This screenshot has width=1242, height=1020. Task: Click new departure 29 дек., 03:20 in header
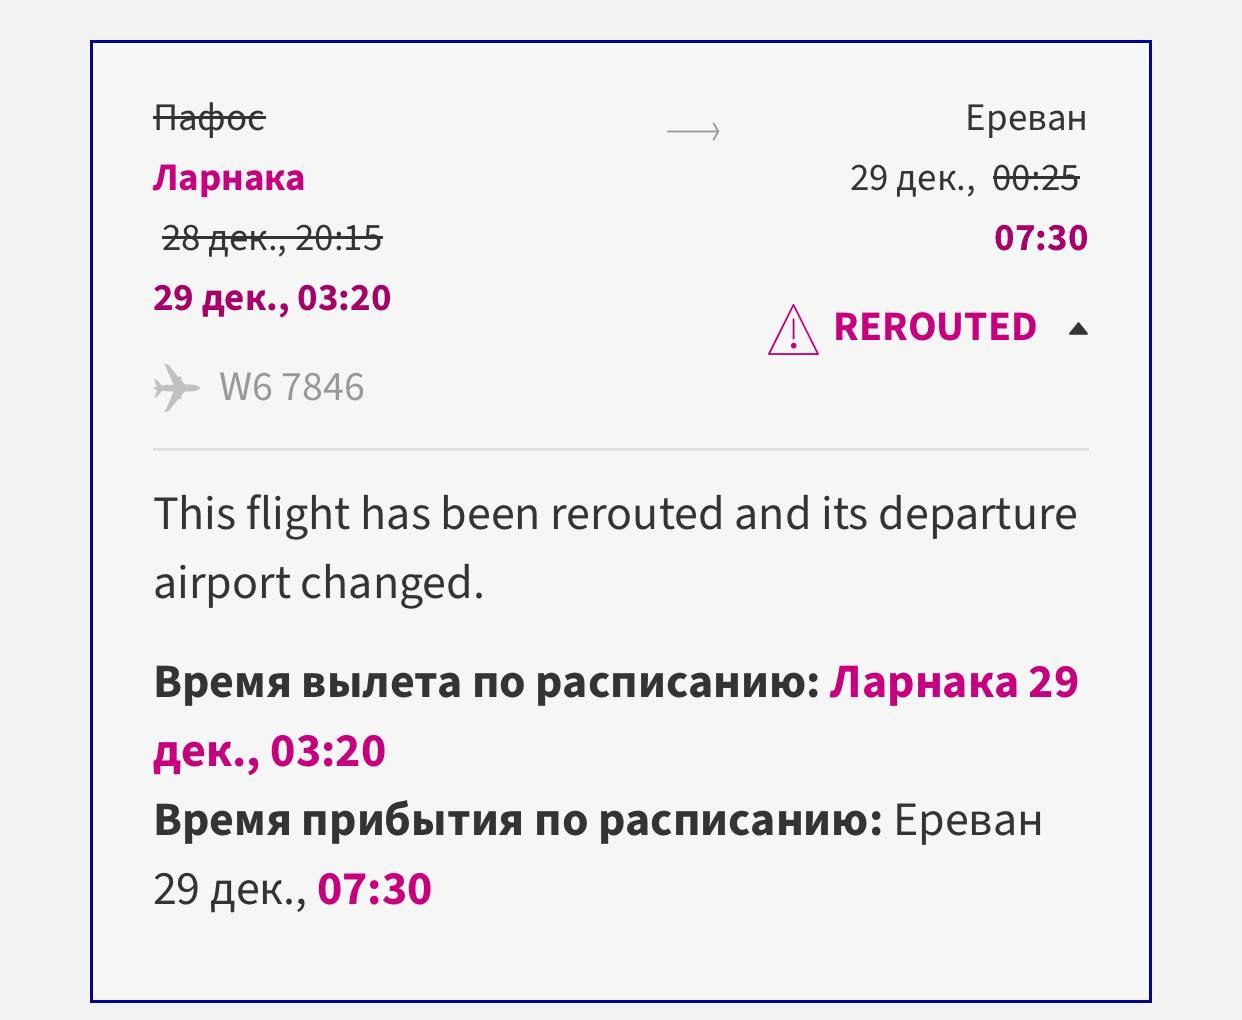(x=272, y=298)
